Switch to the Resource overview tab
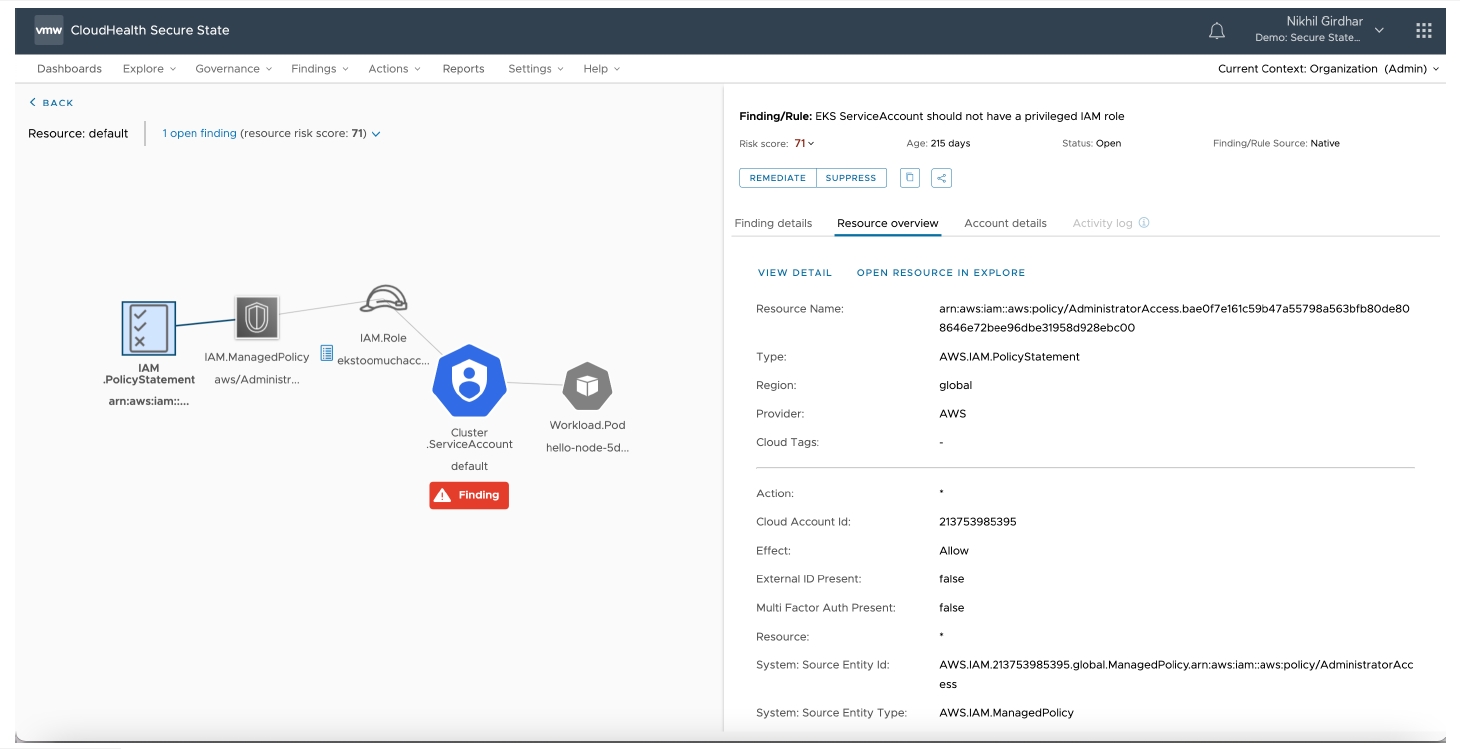Image resolution: width=1460 pixels, height=749 pixels. [888, 223]
